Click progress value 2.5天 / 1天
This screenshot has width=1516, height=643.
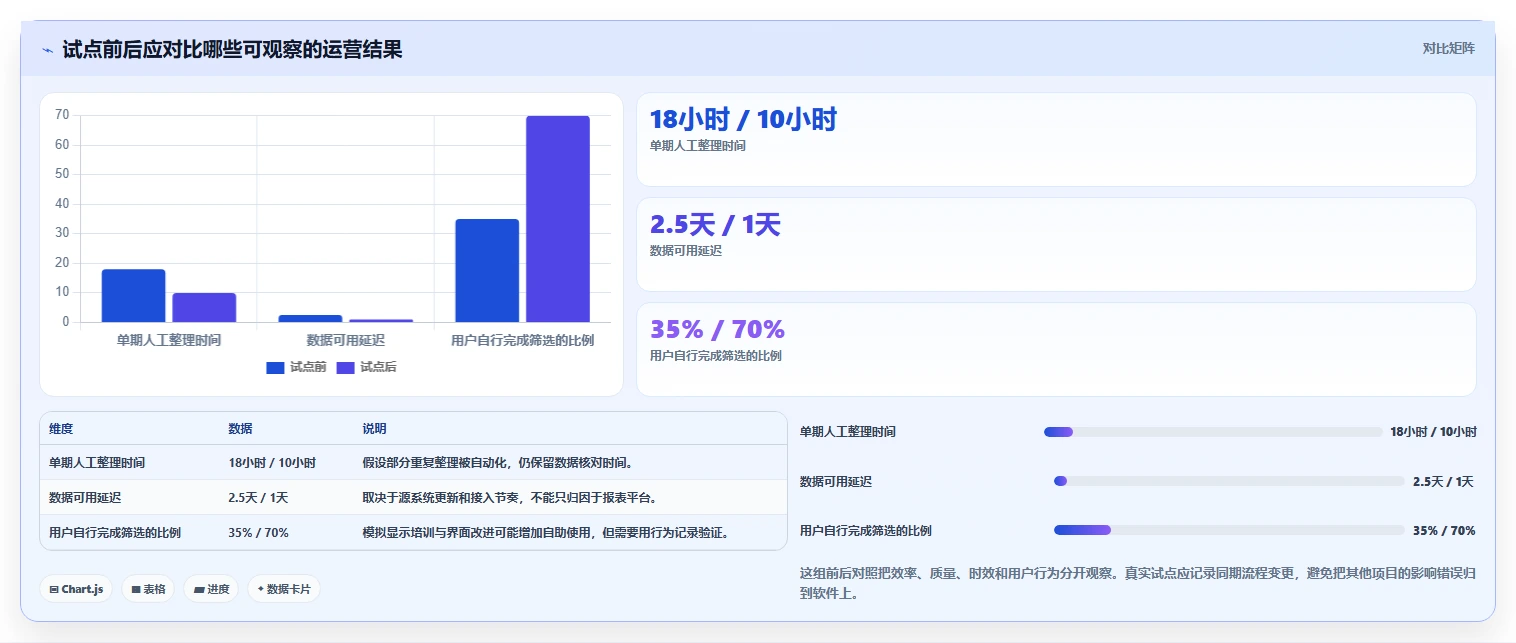click(x=1443, y=481)
